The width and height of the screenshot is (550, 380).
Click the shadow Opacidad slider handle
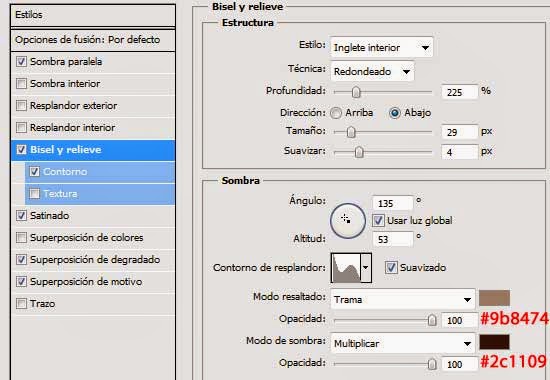click(432, 364)
